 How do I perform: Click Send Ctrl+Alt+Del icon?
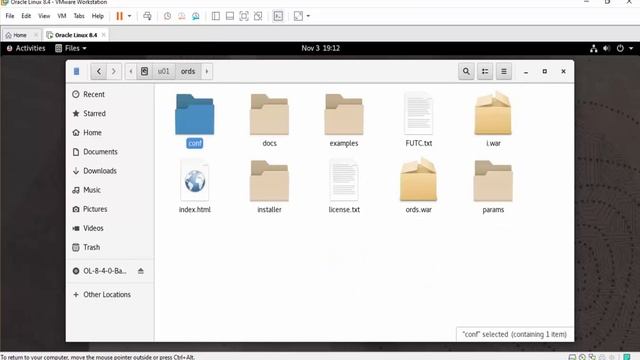coord(147,16)
